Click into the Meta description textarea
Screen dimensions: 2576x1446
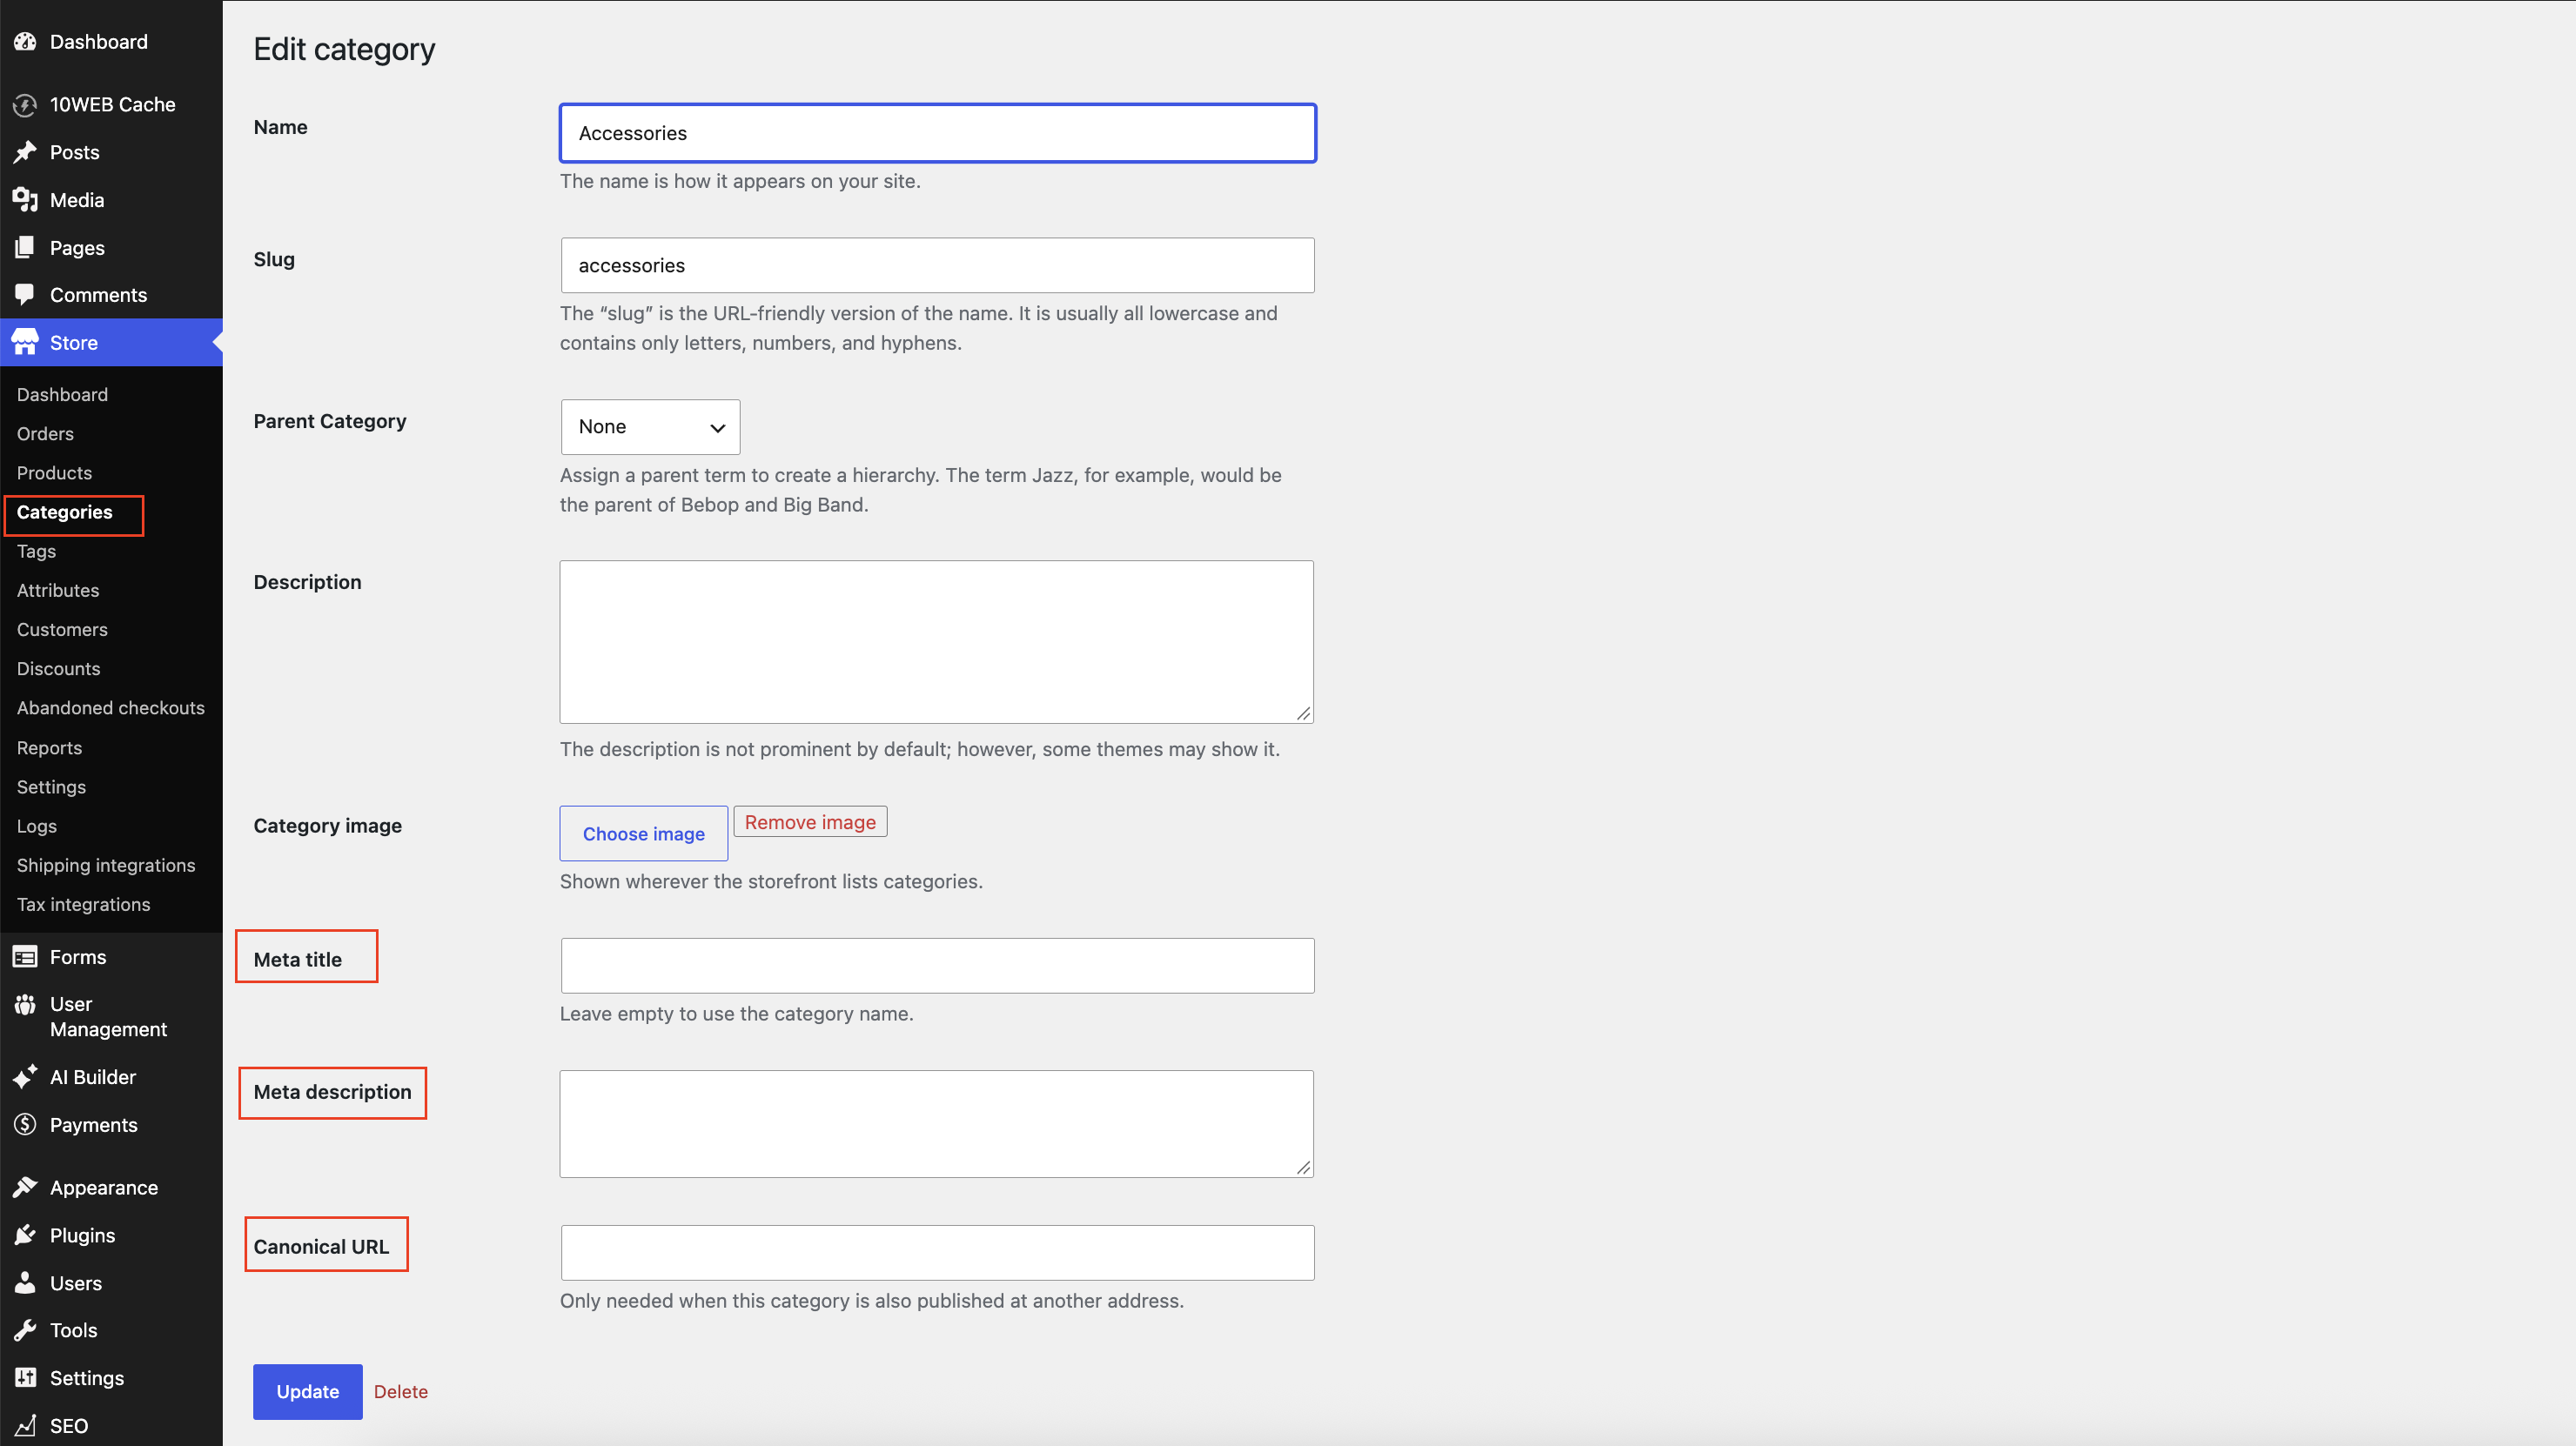(936, 1124)
